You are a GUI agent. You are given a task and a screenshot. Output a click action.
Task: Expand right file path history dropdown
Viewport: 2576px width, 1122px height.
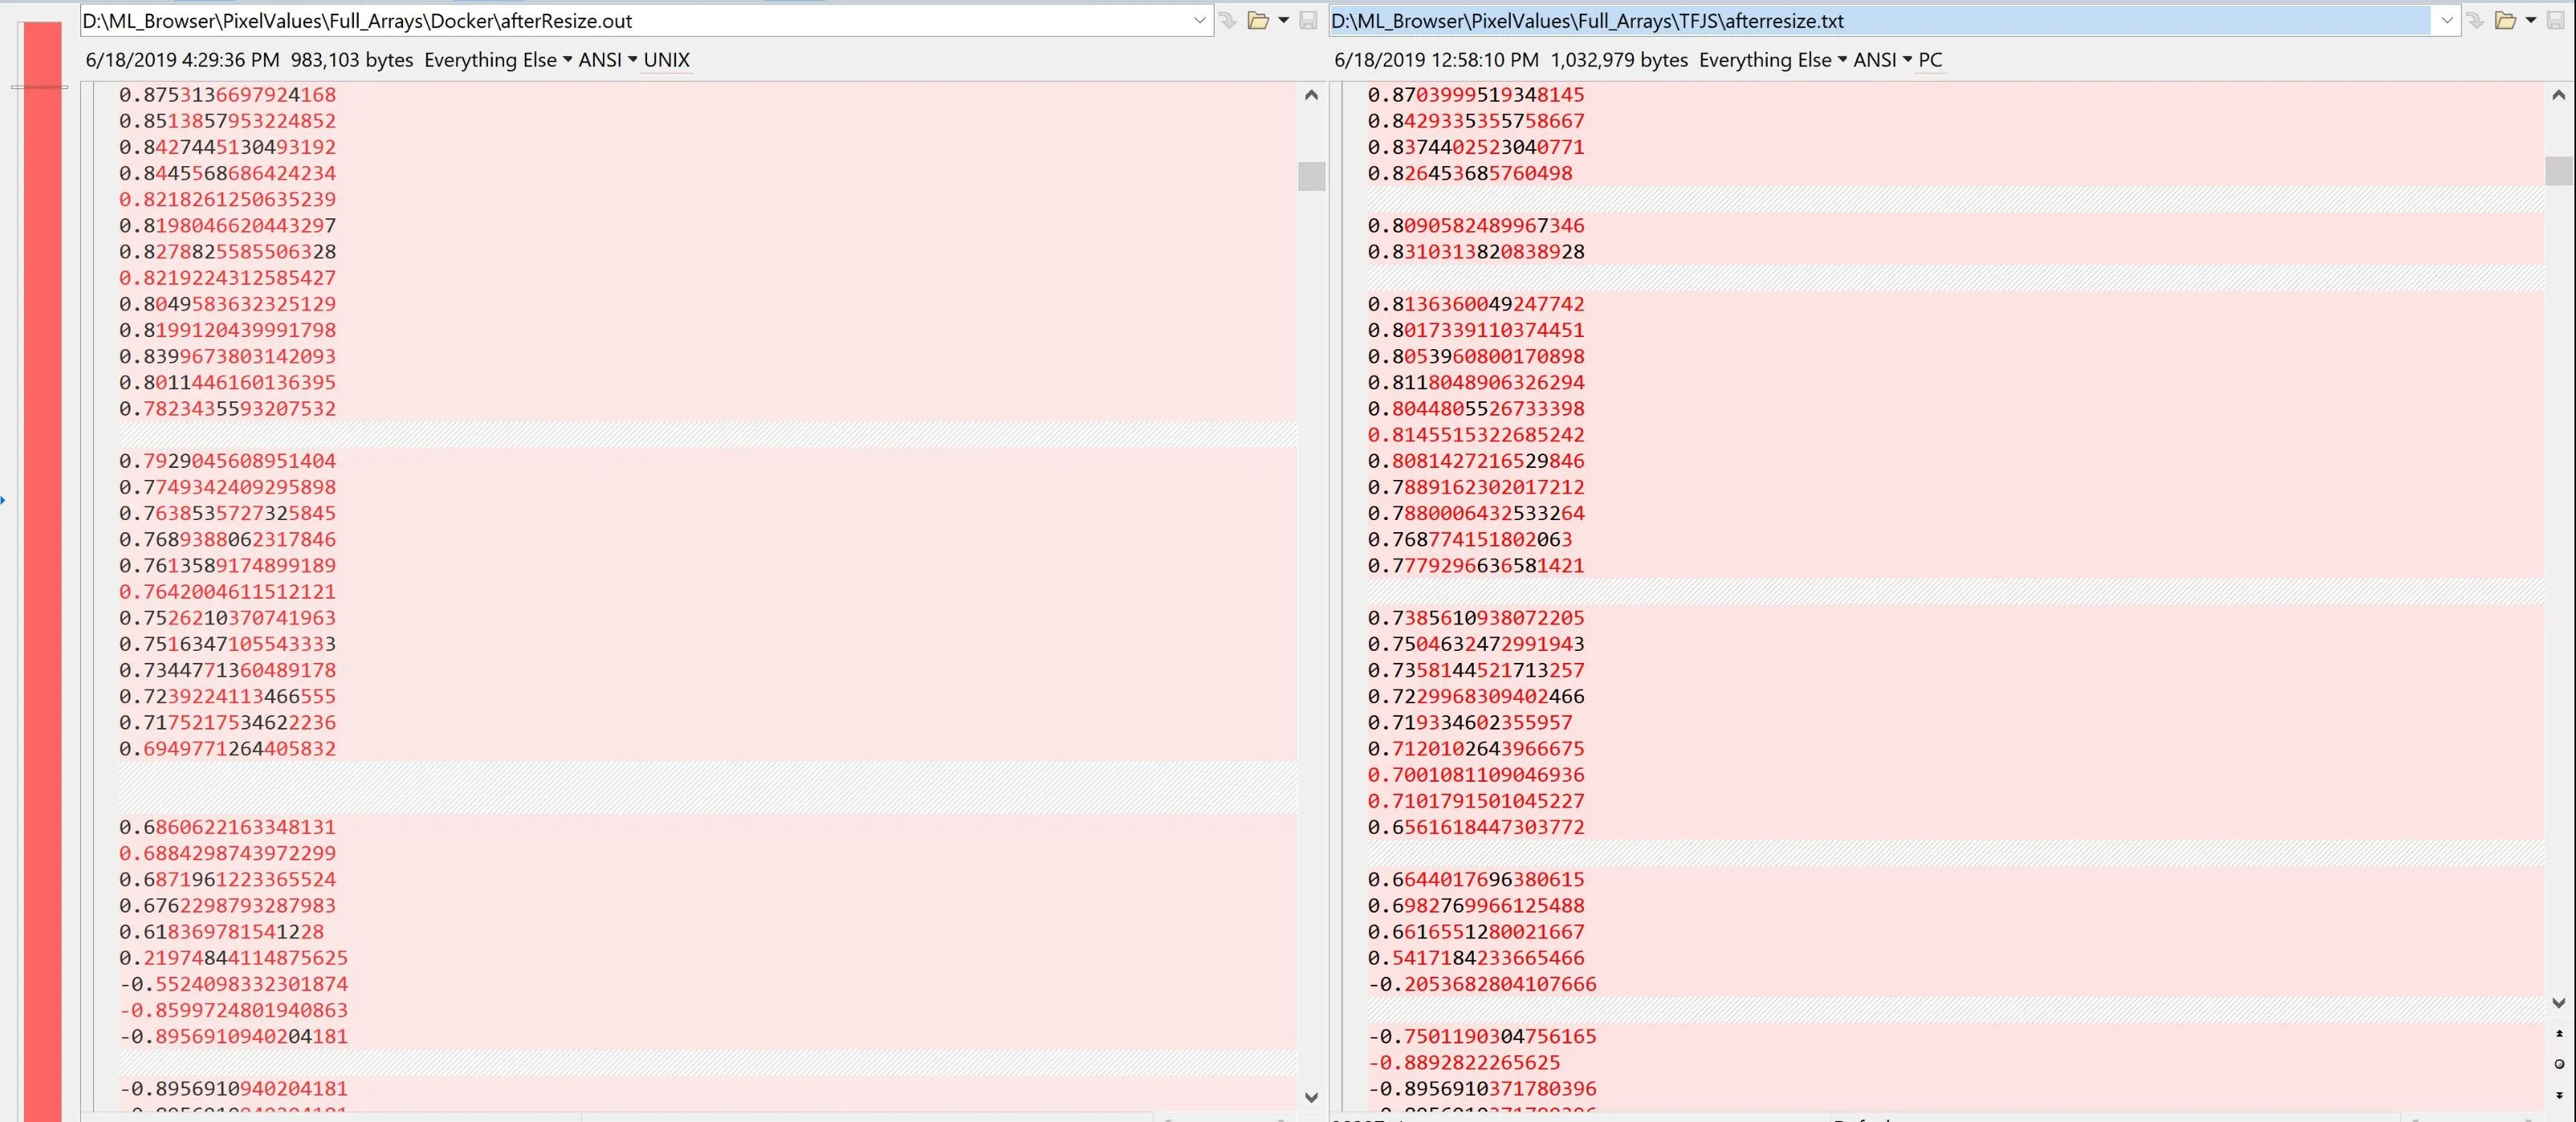tap(2447, 21)
